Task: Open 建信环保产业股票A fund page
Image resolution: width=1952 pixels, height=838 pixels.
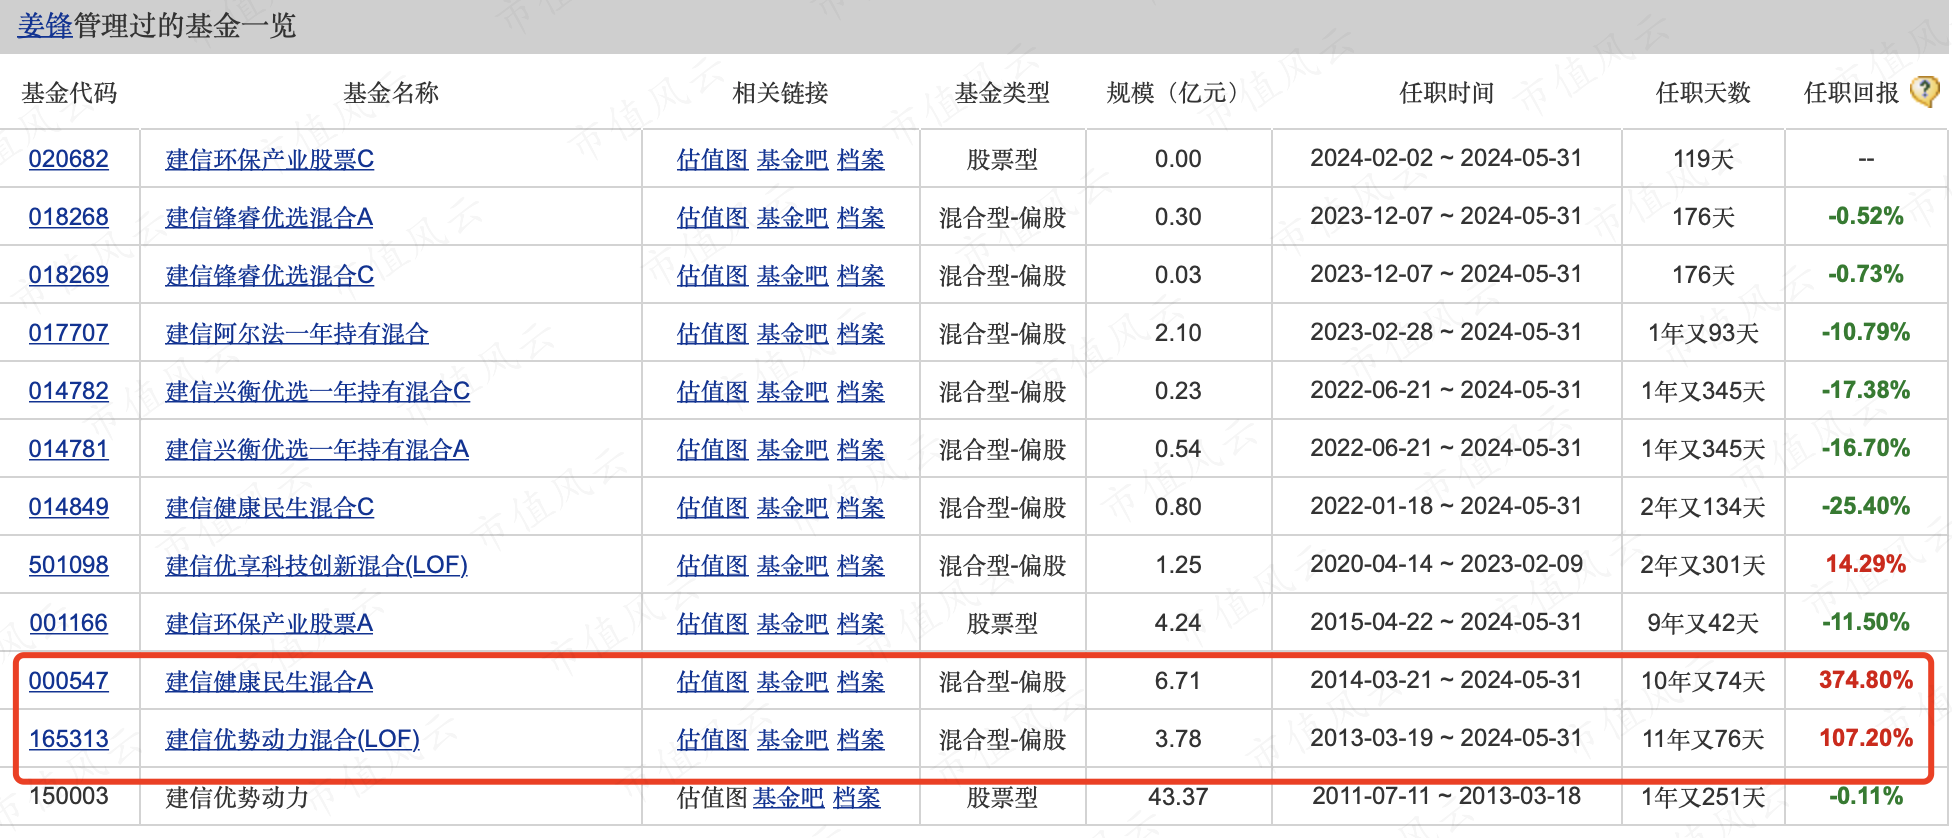Action: click(x=269, y=623)
